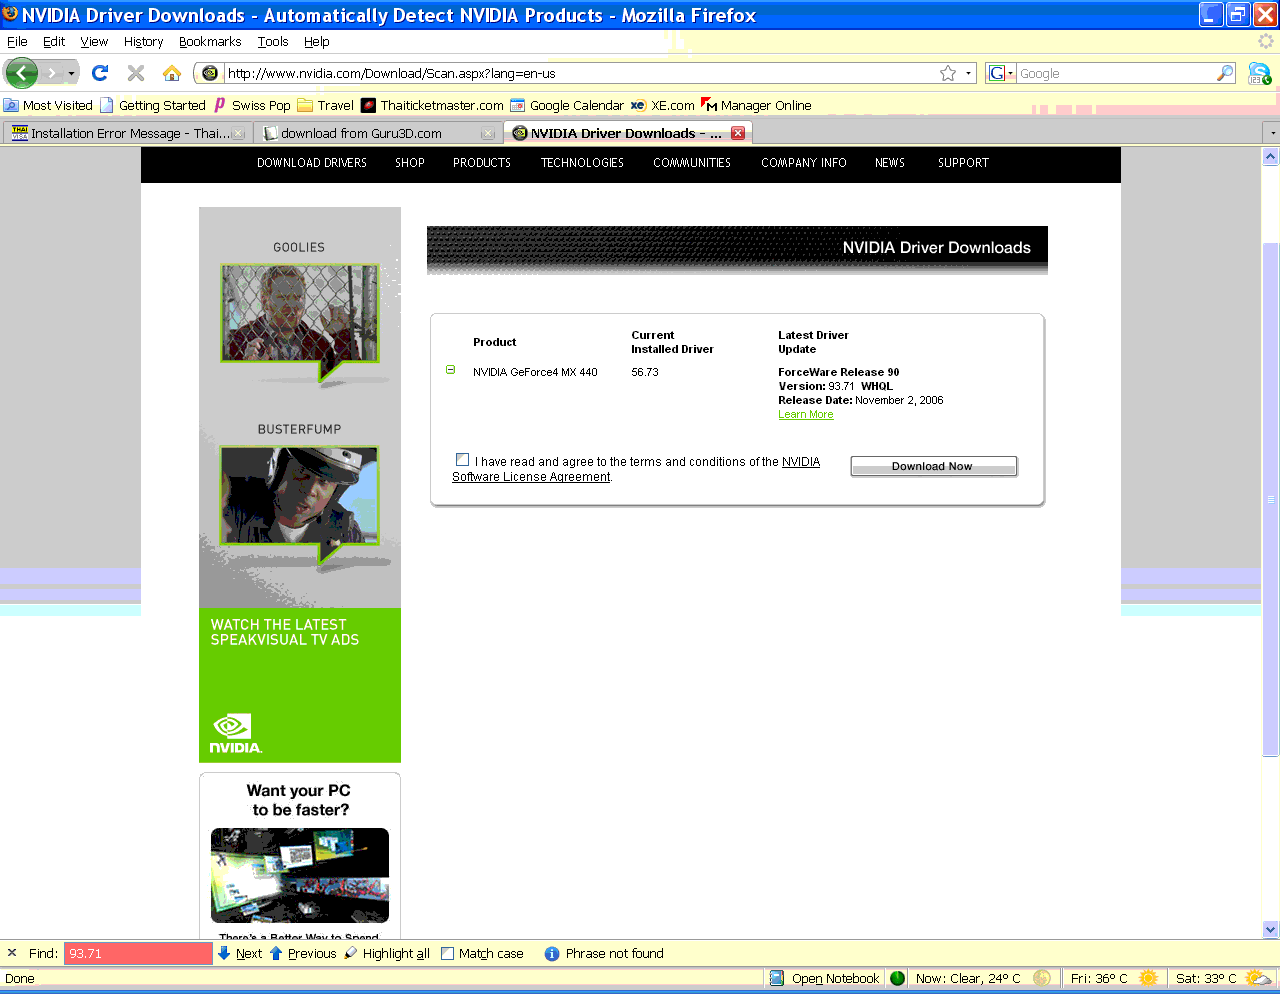Close the NVIDIA Driver Downloads tab
This screenshot has height=994, width=1280.
coord(738,133)
